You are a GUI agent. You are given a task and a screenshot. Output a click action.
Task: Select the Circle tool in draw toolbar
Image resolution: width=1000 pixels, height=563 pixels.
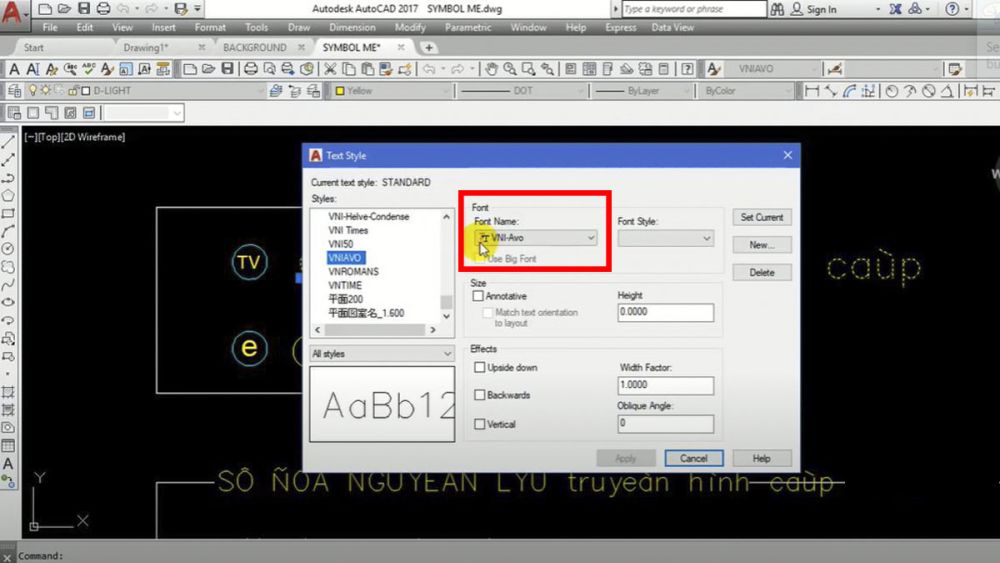pyautogui.click(x=8, y=249)
